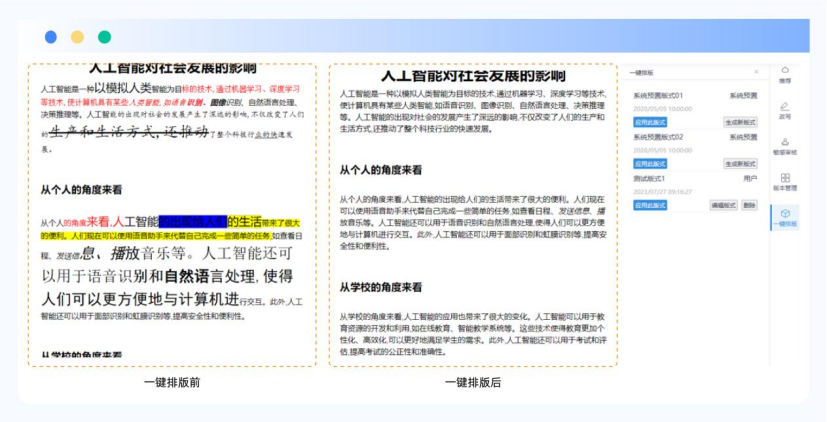Apply 测试板式1 template

pyautogui.click(x=650, y=204)
